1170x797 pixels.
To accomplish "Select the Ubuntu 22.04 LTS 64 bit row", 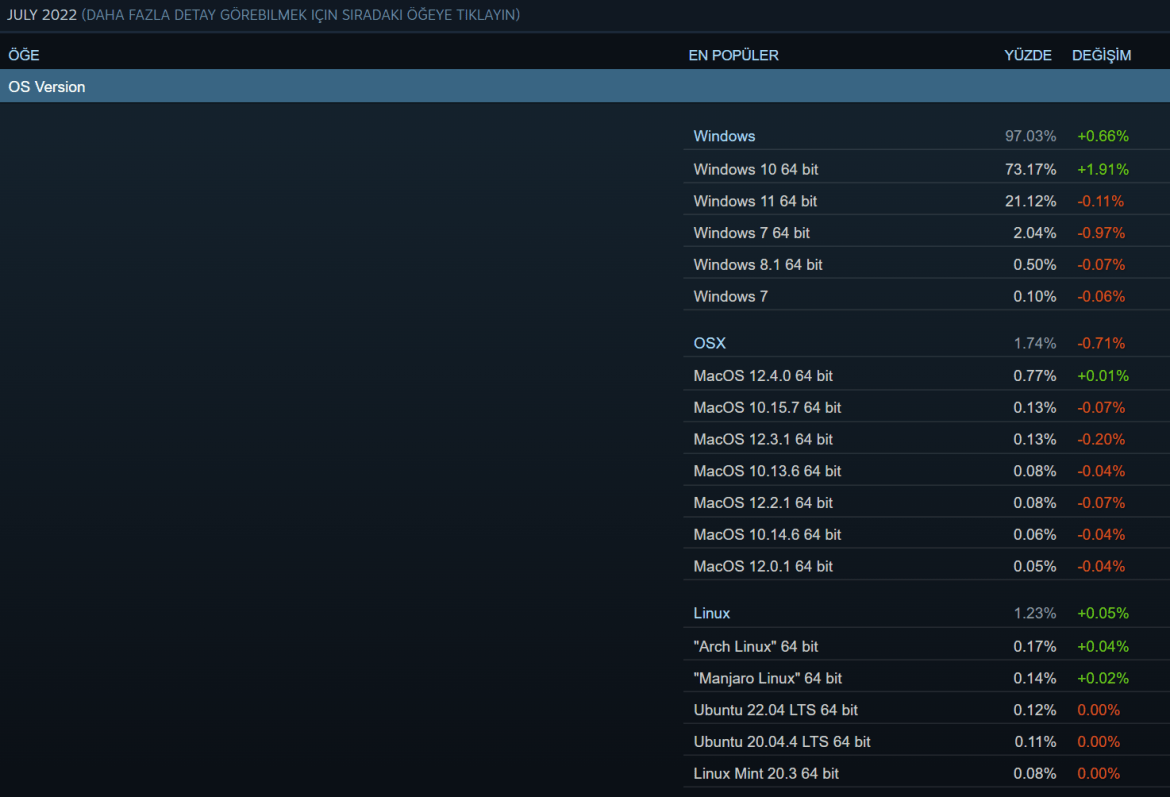I will point(926,710).
